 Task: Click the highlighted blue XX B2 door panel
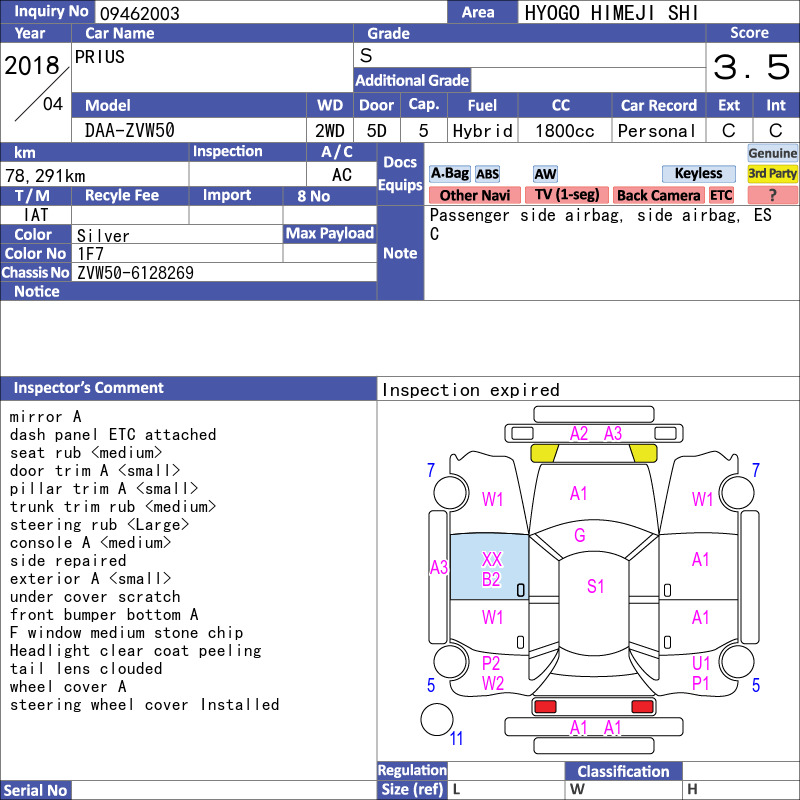coord(489,567)
